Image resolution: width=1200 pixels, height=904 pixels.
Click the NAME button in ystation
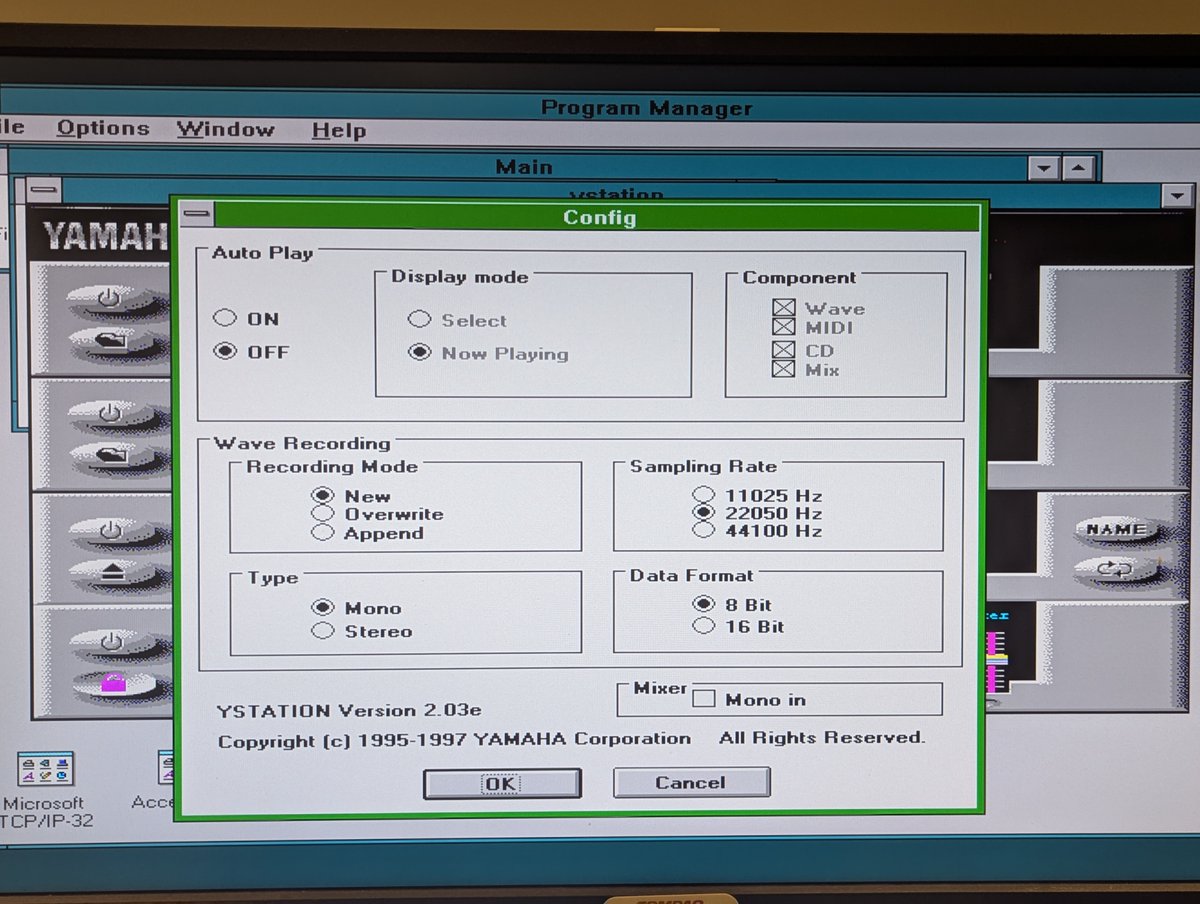point(1116,530)
